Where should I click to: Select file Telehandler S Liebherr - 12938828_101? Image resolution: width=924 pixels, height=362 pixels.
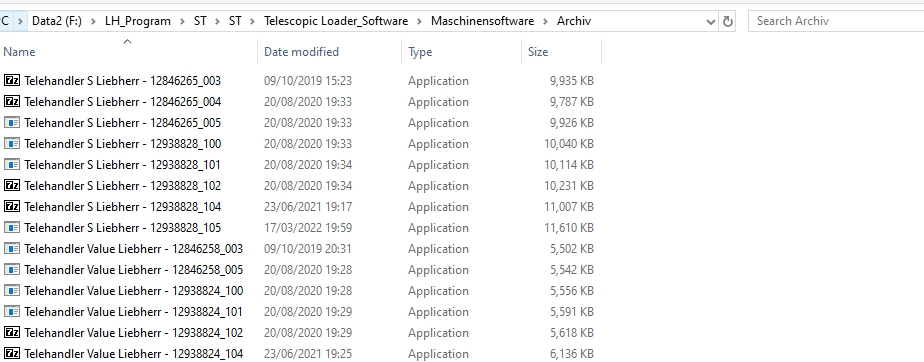[x=123, y=164]
